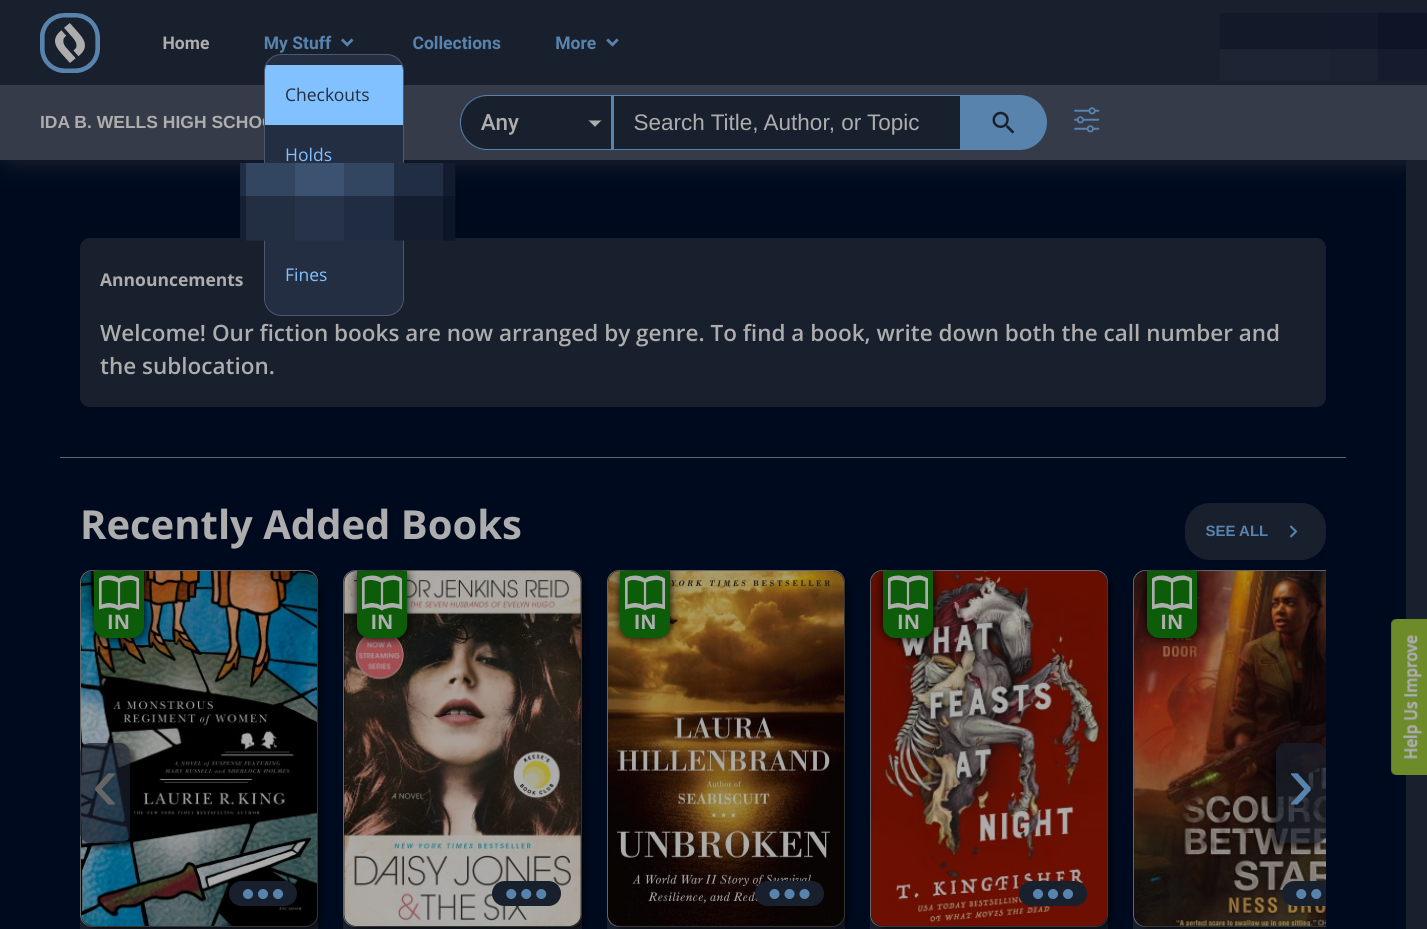Open What Feasts at Night cover
Viewport: 1427px width, 929px height.
coord(989,748)
